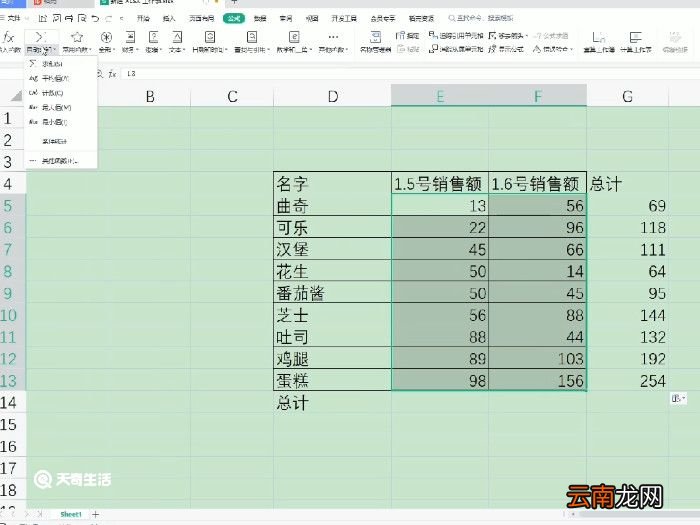Click the cell labeled 番茄酱

(x=332, y=293)
